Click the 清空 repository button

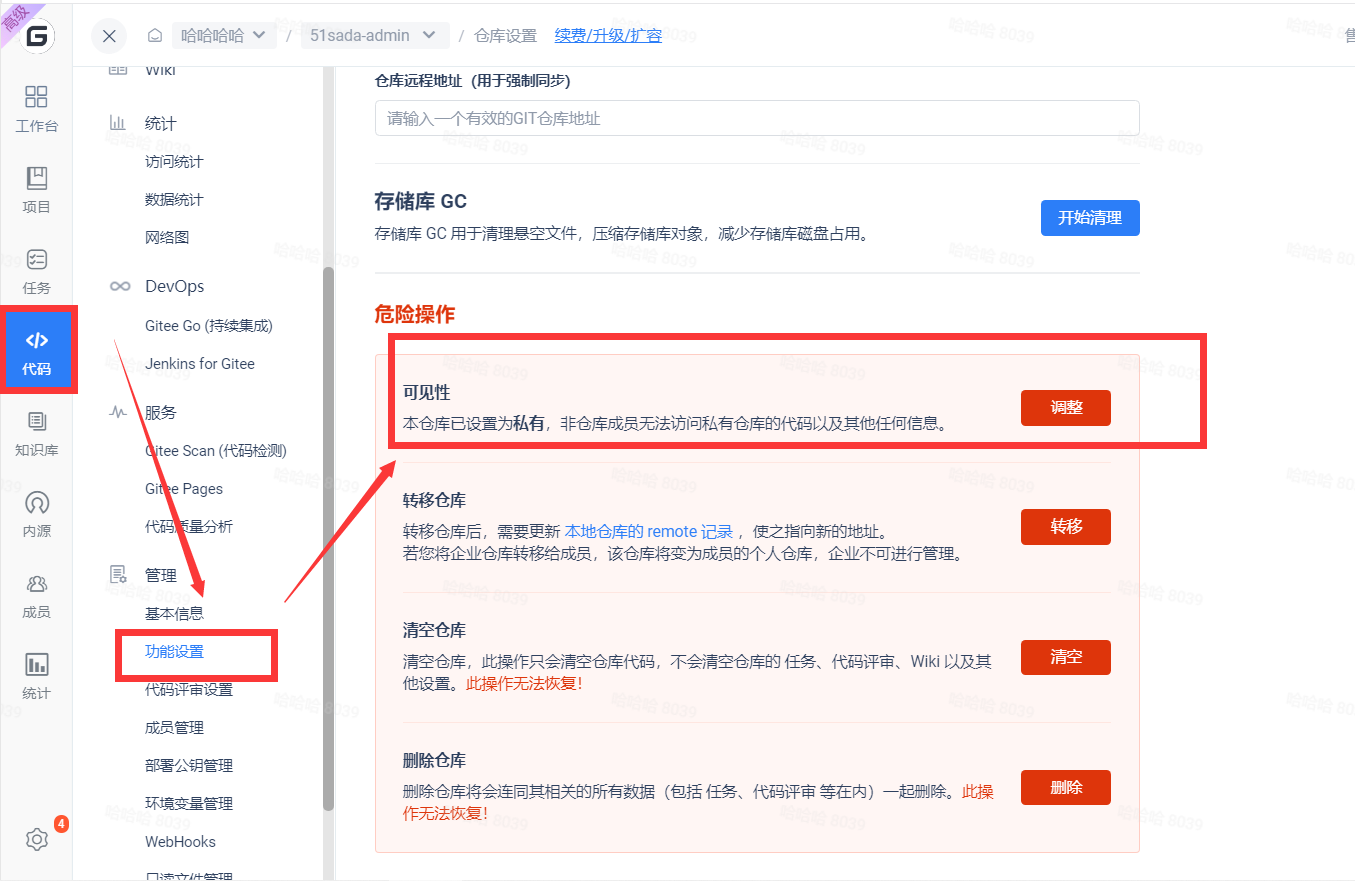1066,658
